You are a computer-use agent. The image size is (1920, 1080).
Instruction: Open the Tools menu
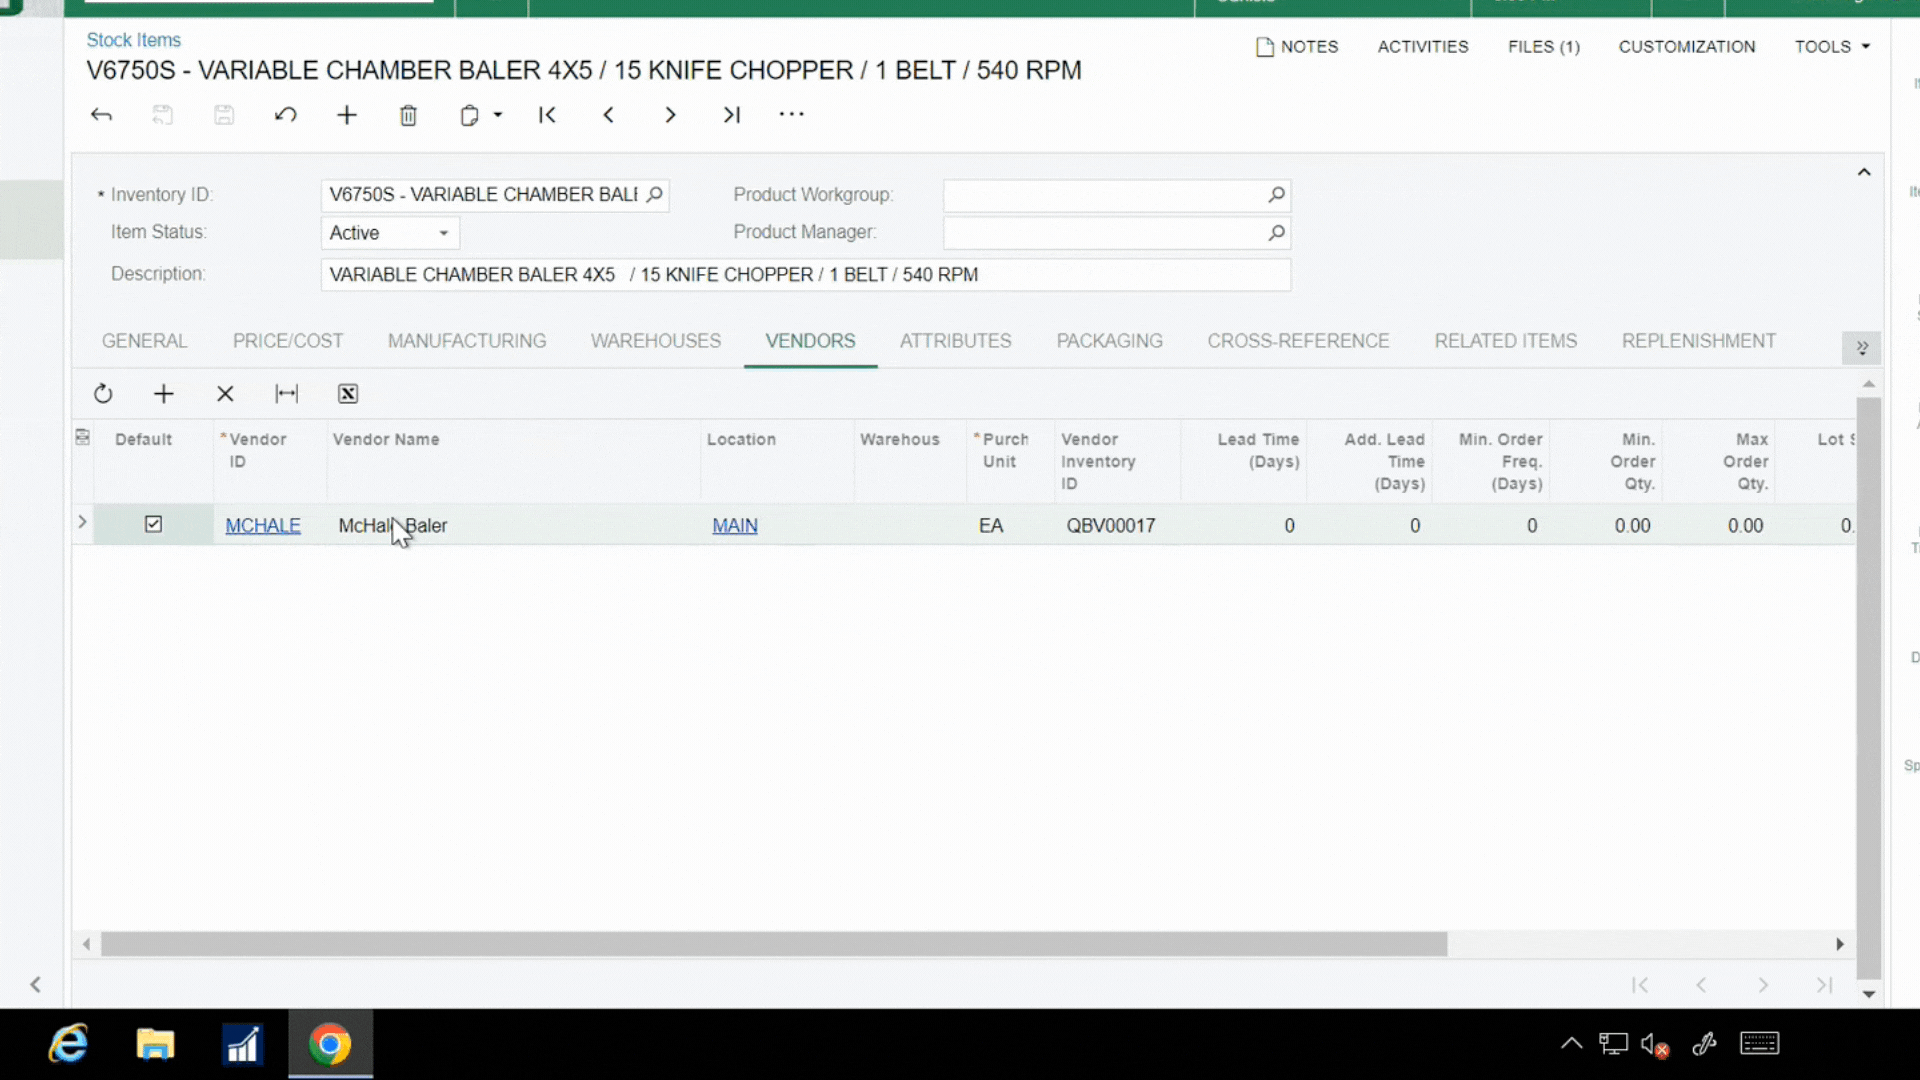coord(1831,47)
